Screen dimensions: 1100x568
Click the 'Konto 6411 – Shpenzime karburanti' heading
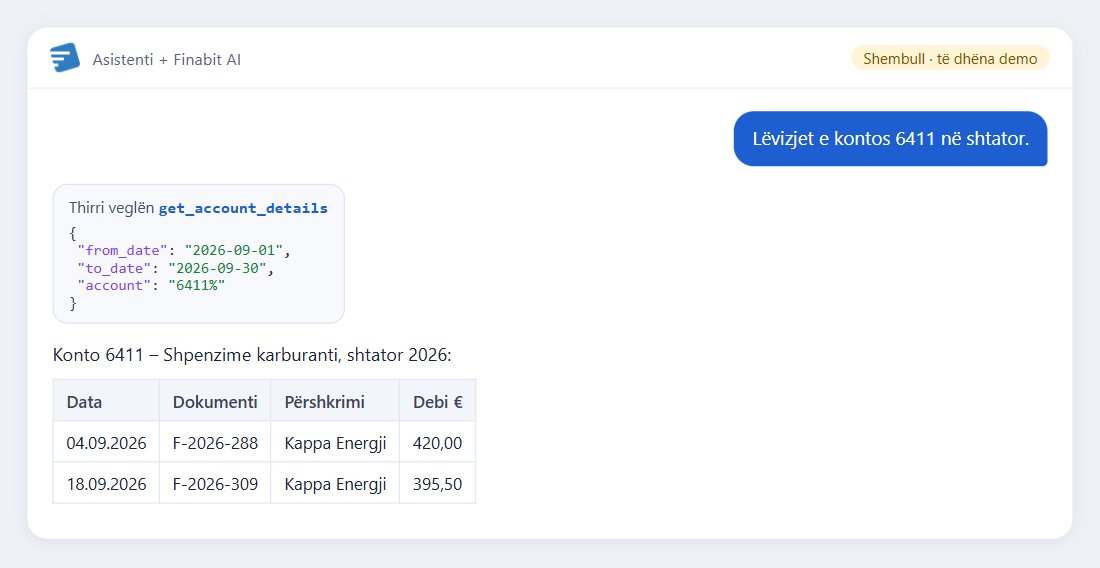coord(253,356)
